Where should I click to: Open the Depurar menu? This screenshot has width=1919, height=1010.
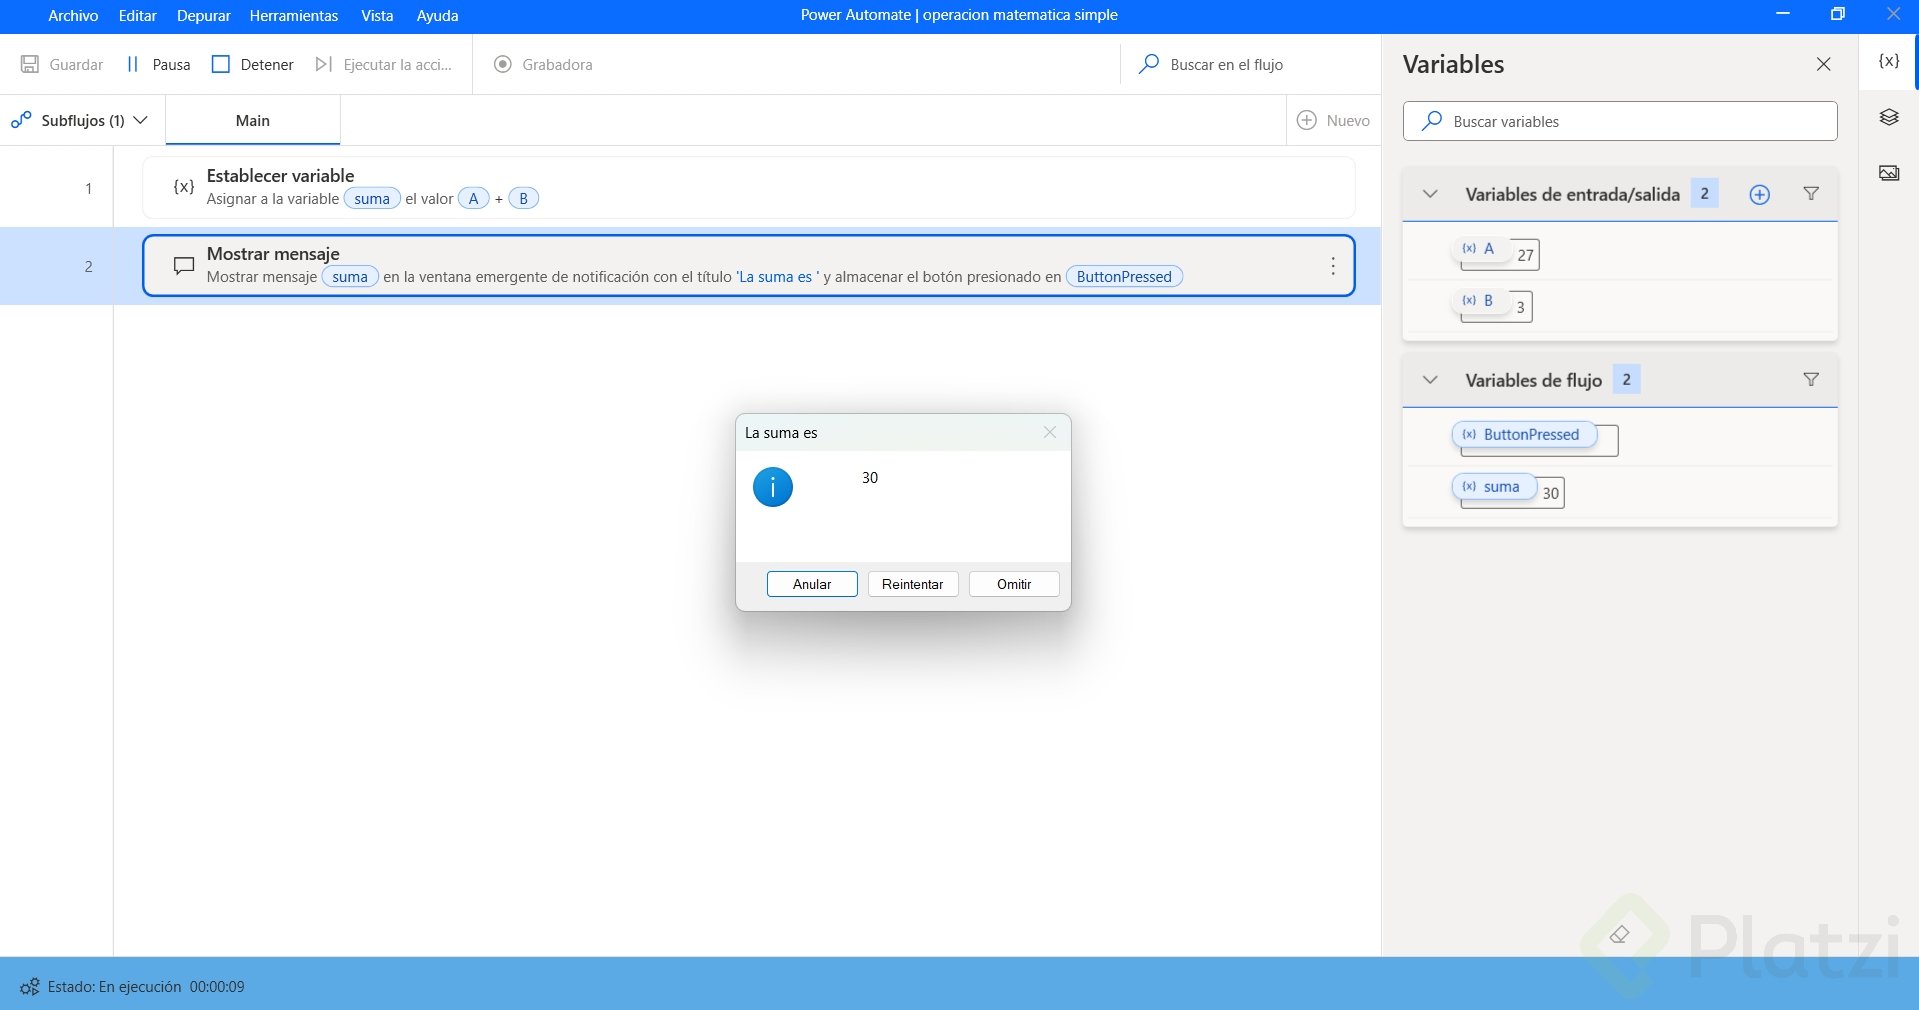[x=204, y=15]
